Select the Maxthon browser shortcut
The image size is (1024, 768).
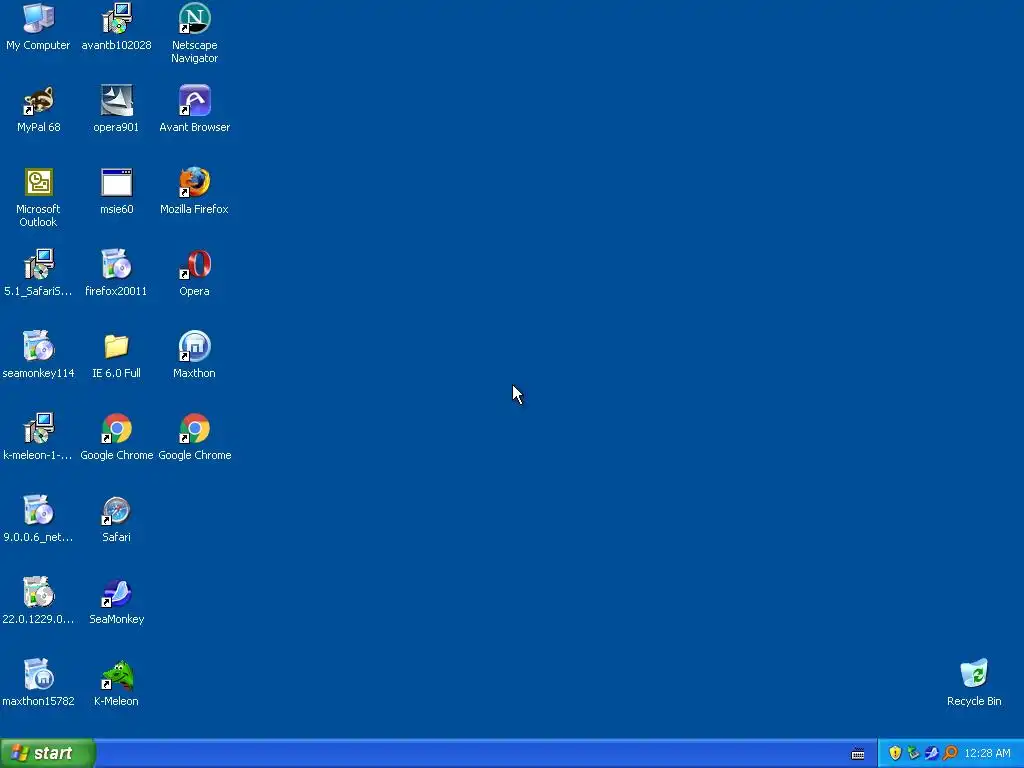(x=195, y=346)
